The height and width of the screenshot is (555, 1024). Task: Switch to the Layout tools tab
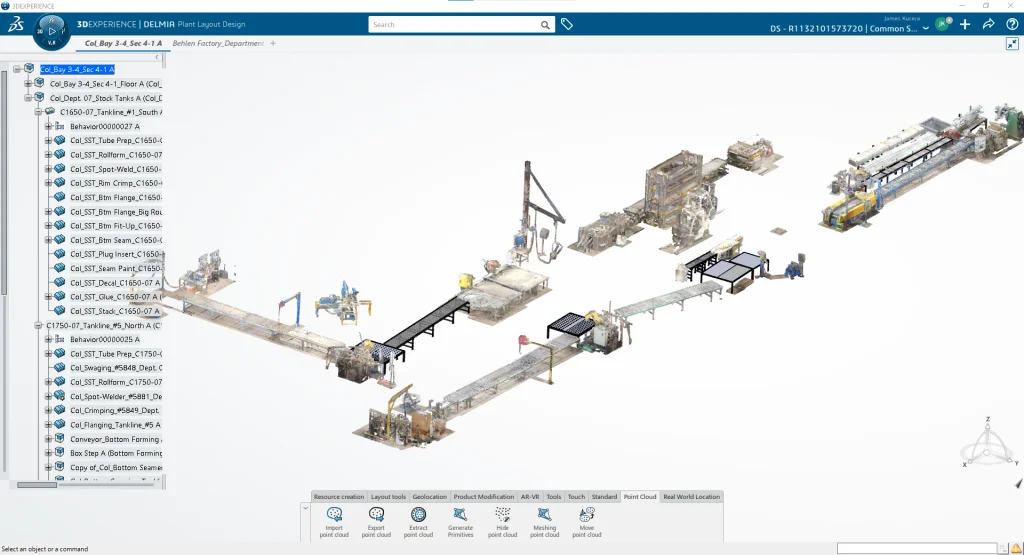388,497
